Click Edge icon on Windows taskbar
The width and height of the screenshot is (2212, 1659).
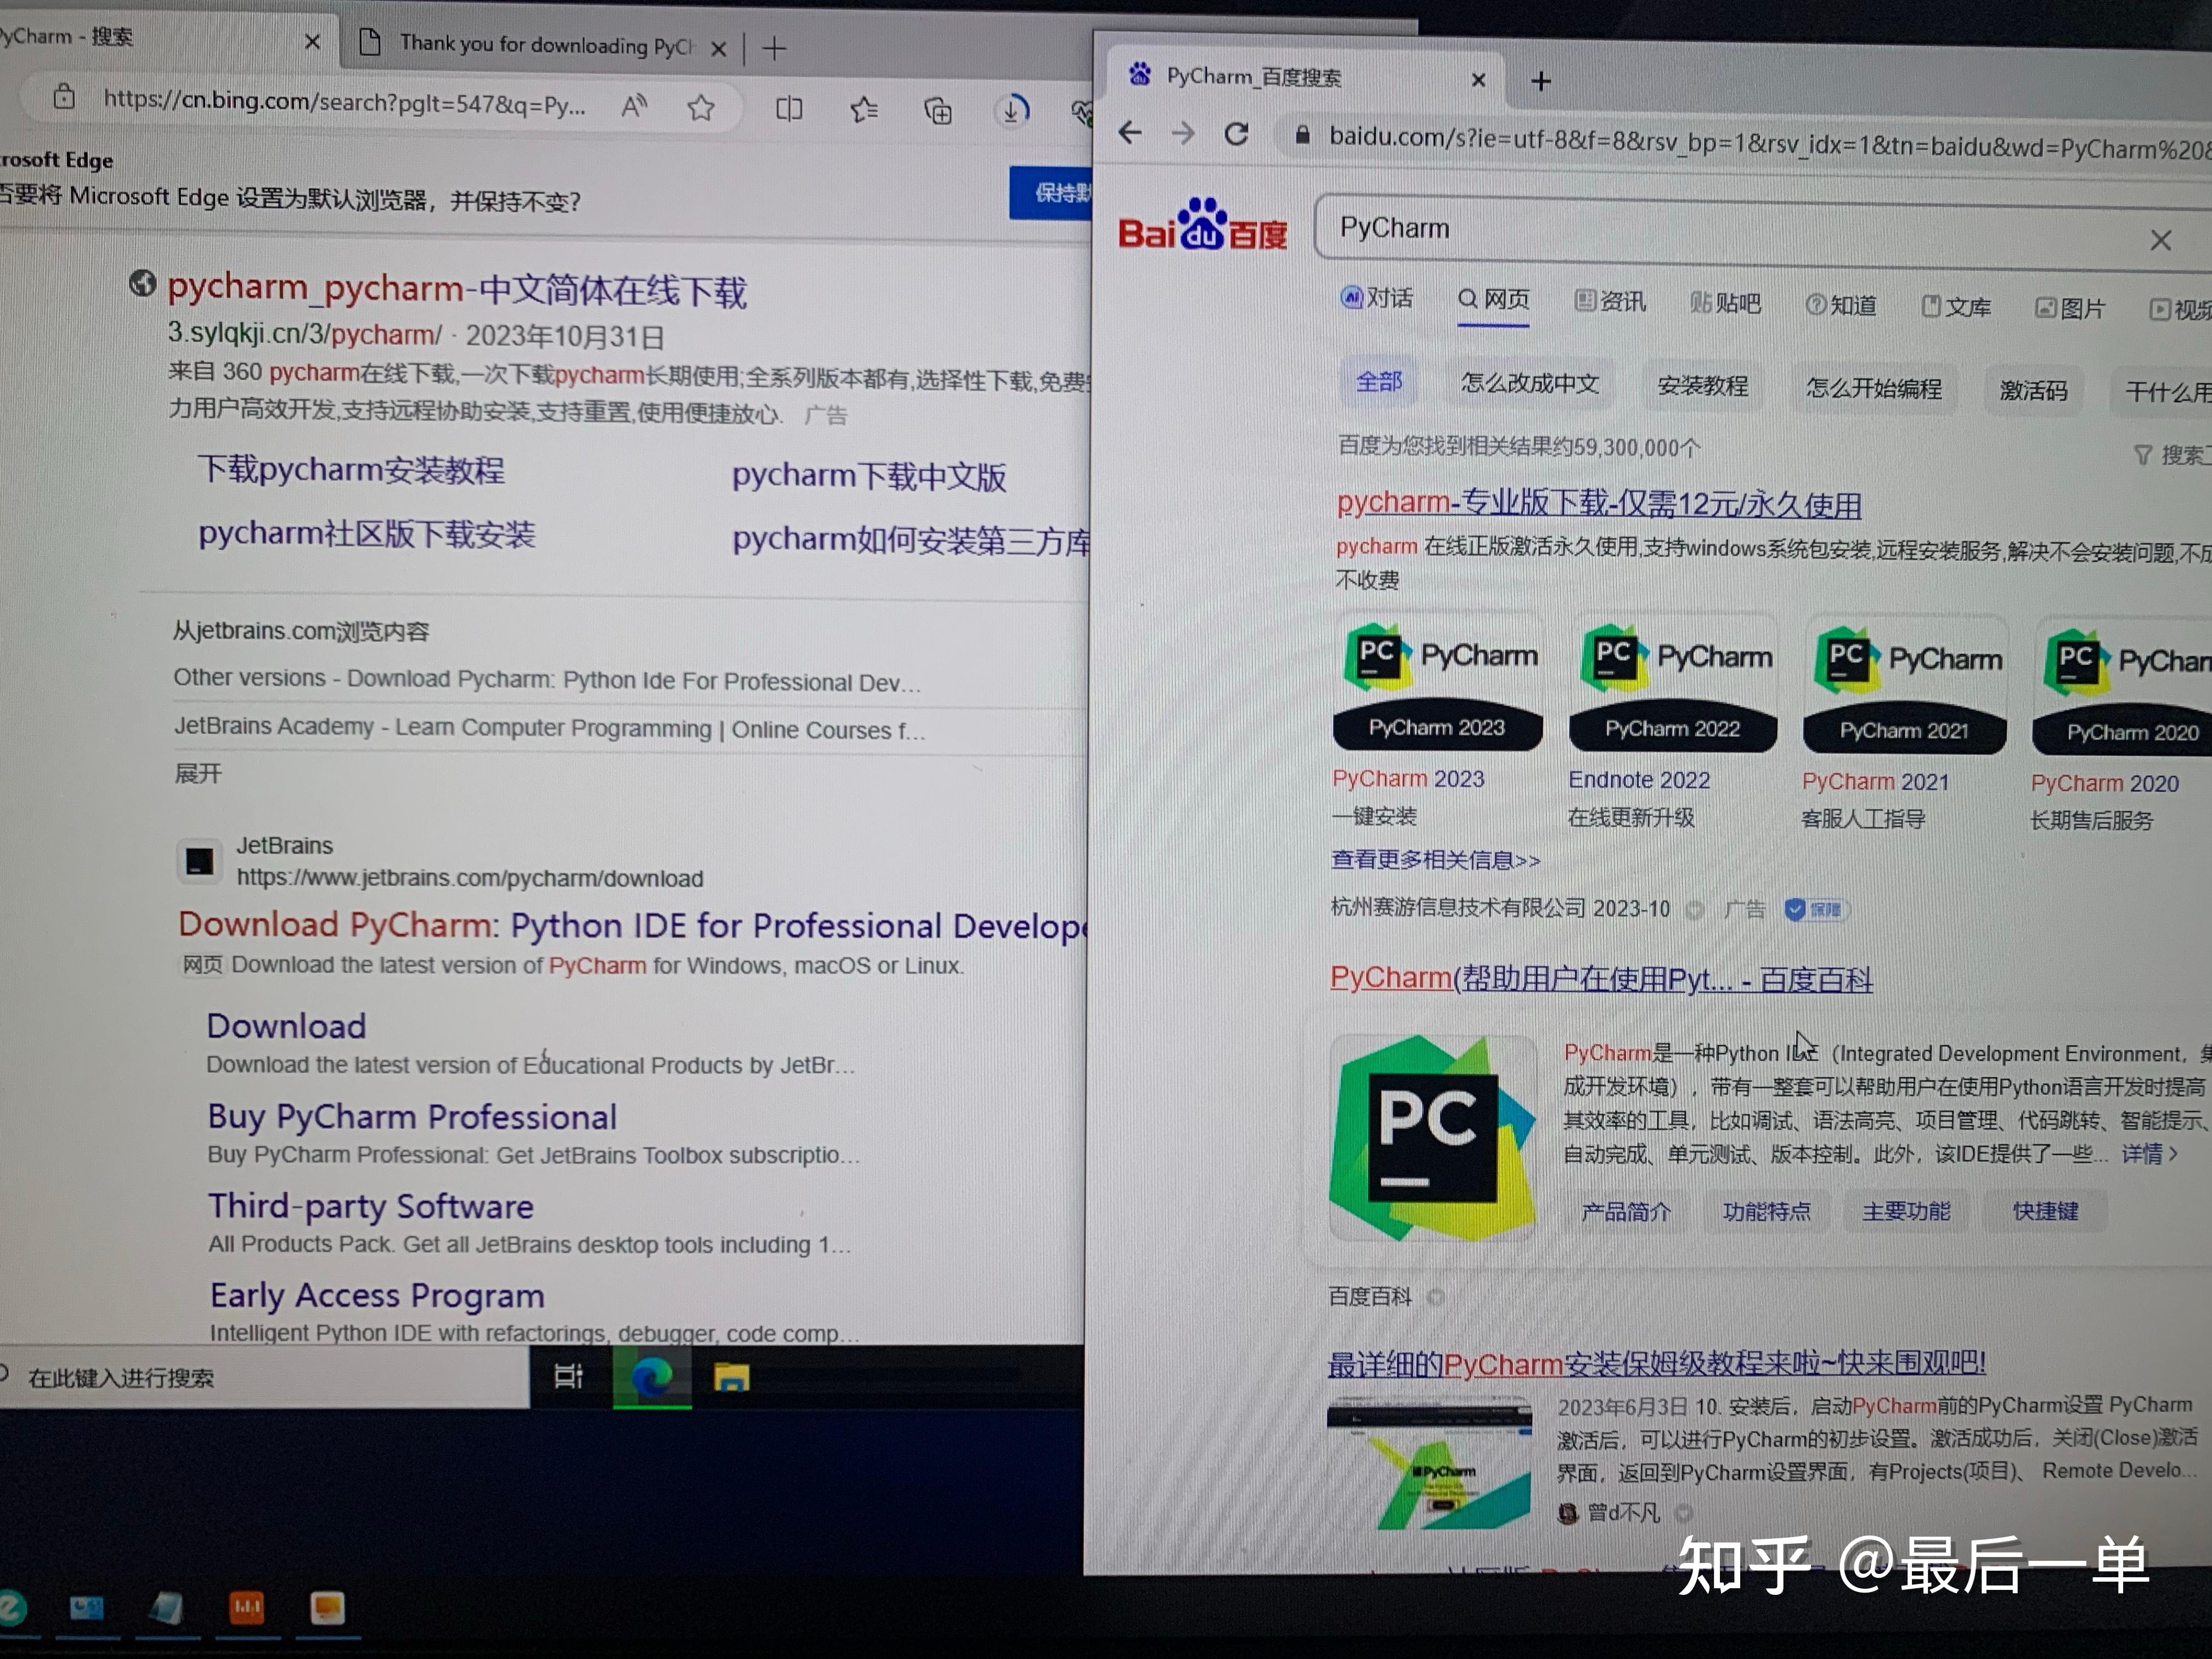click(x=652, y=1378)
